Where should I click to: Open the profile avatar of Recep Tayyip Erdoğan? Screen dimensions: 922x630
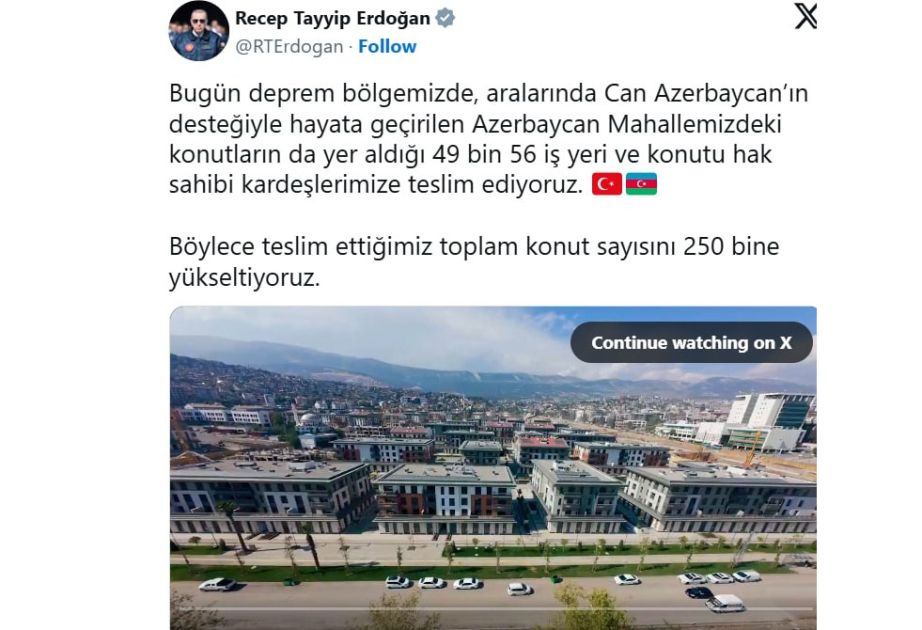(x=199, y=31)
